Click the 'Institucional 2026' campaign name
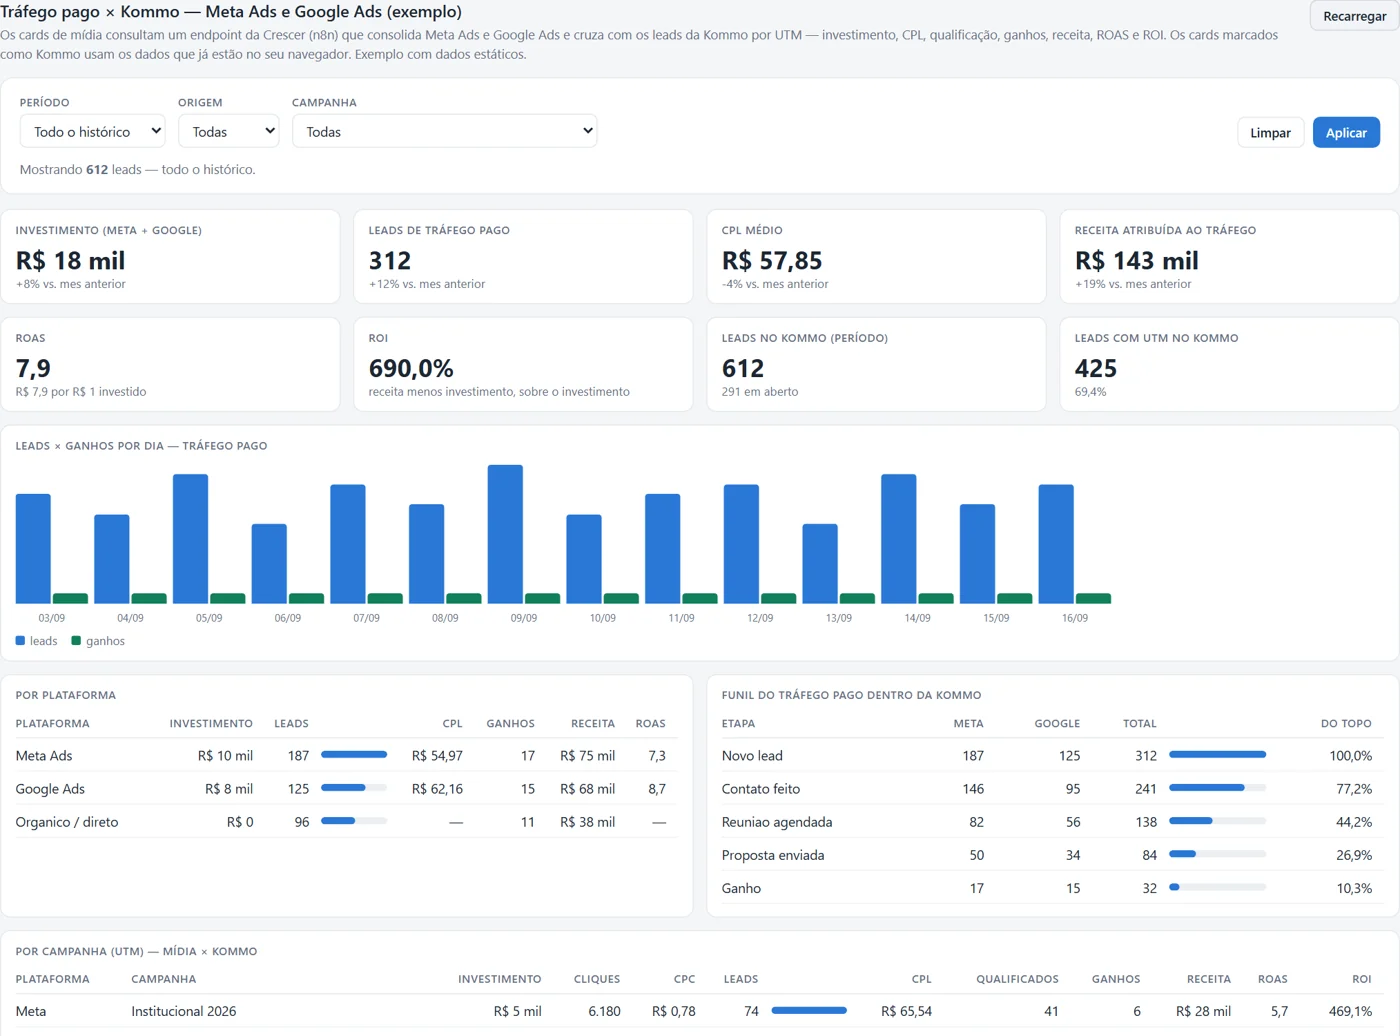 pyautogui.click(x=184, y=1011)
